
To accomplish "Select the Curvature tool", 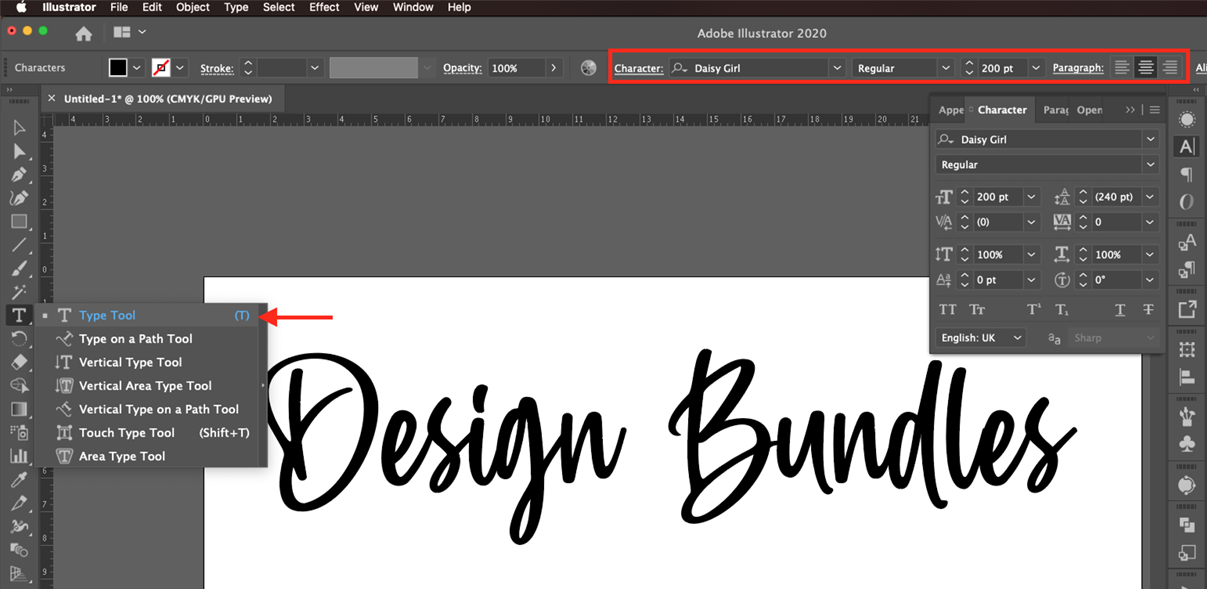I will click(19, 198).
